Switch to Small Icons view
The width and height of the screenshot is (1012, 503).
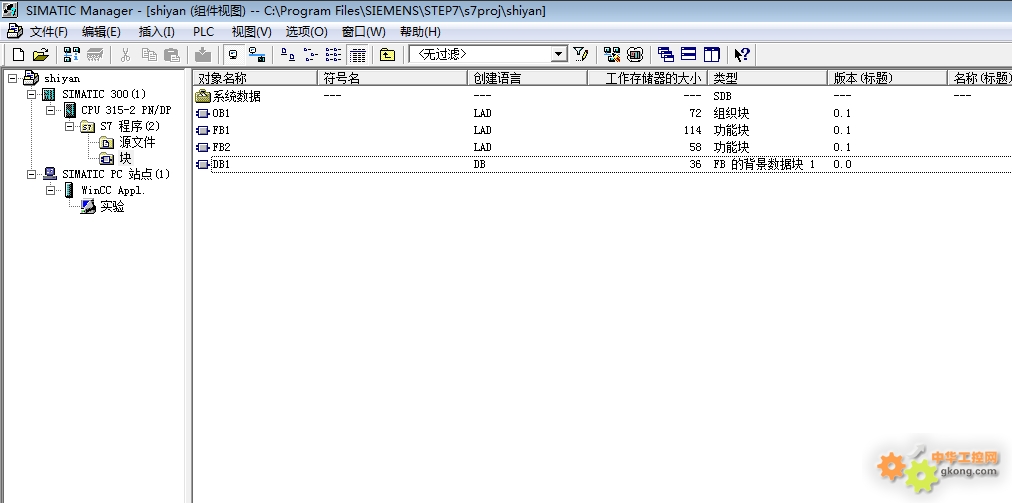[310, 55]
